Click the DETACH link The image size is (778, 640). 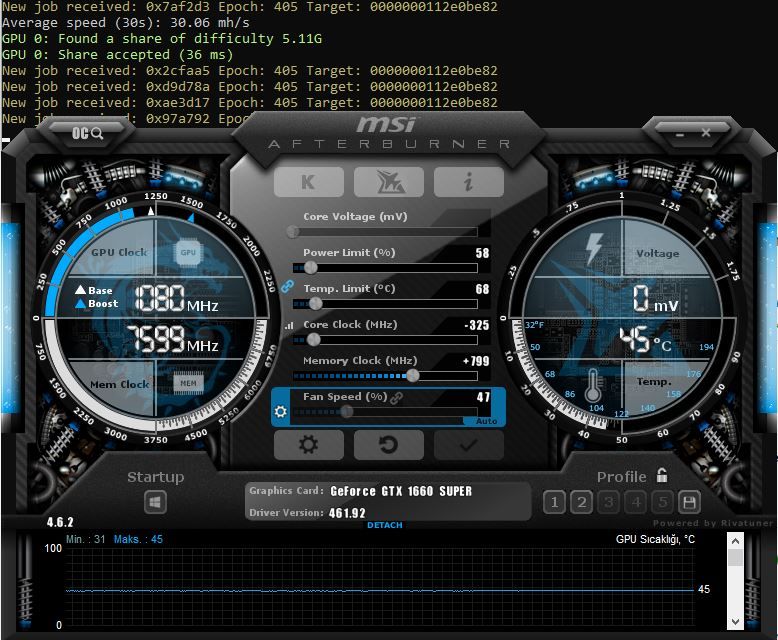click(x=385, y=525)
